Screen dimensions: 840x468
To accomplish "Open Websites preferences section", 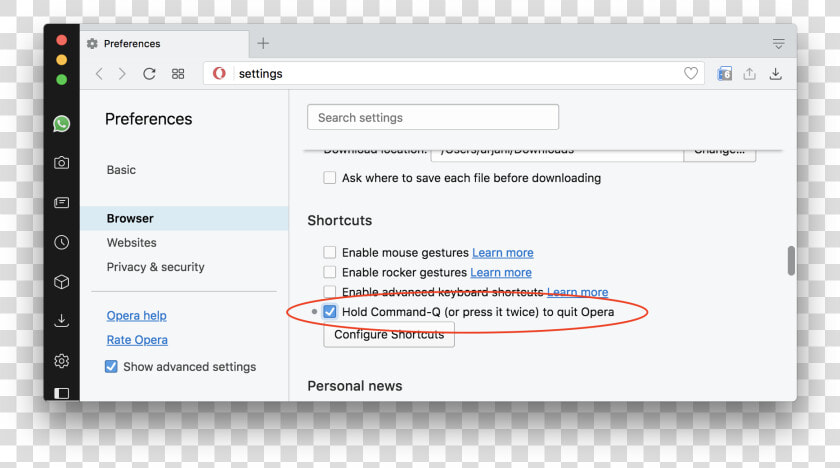I will pyautogui.click(x=131, y=243).
